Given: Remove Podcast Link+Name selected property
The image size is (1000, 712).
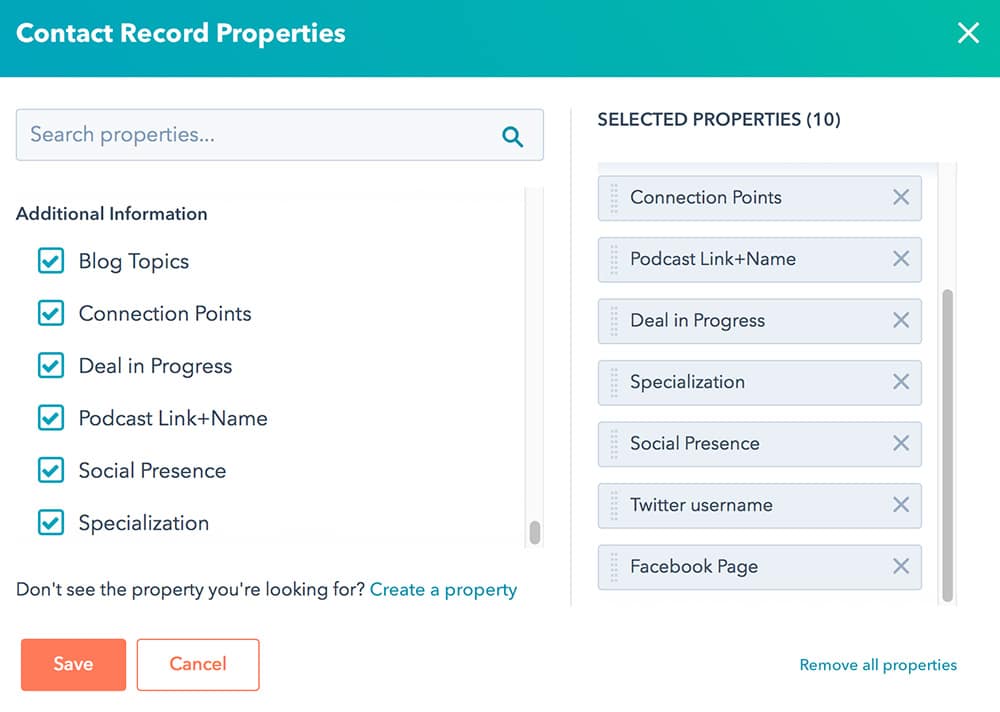Looking at the screenshot, I should (x=900, y=259).
